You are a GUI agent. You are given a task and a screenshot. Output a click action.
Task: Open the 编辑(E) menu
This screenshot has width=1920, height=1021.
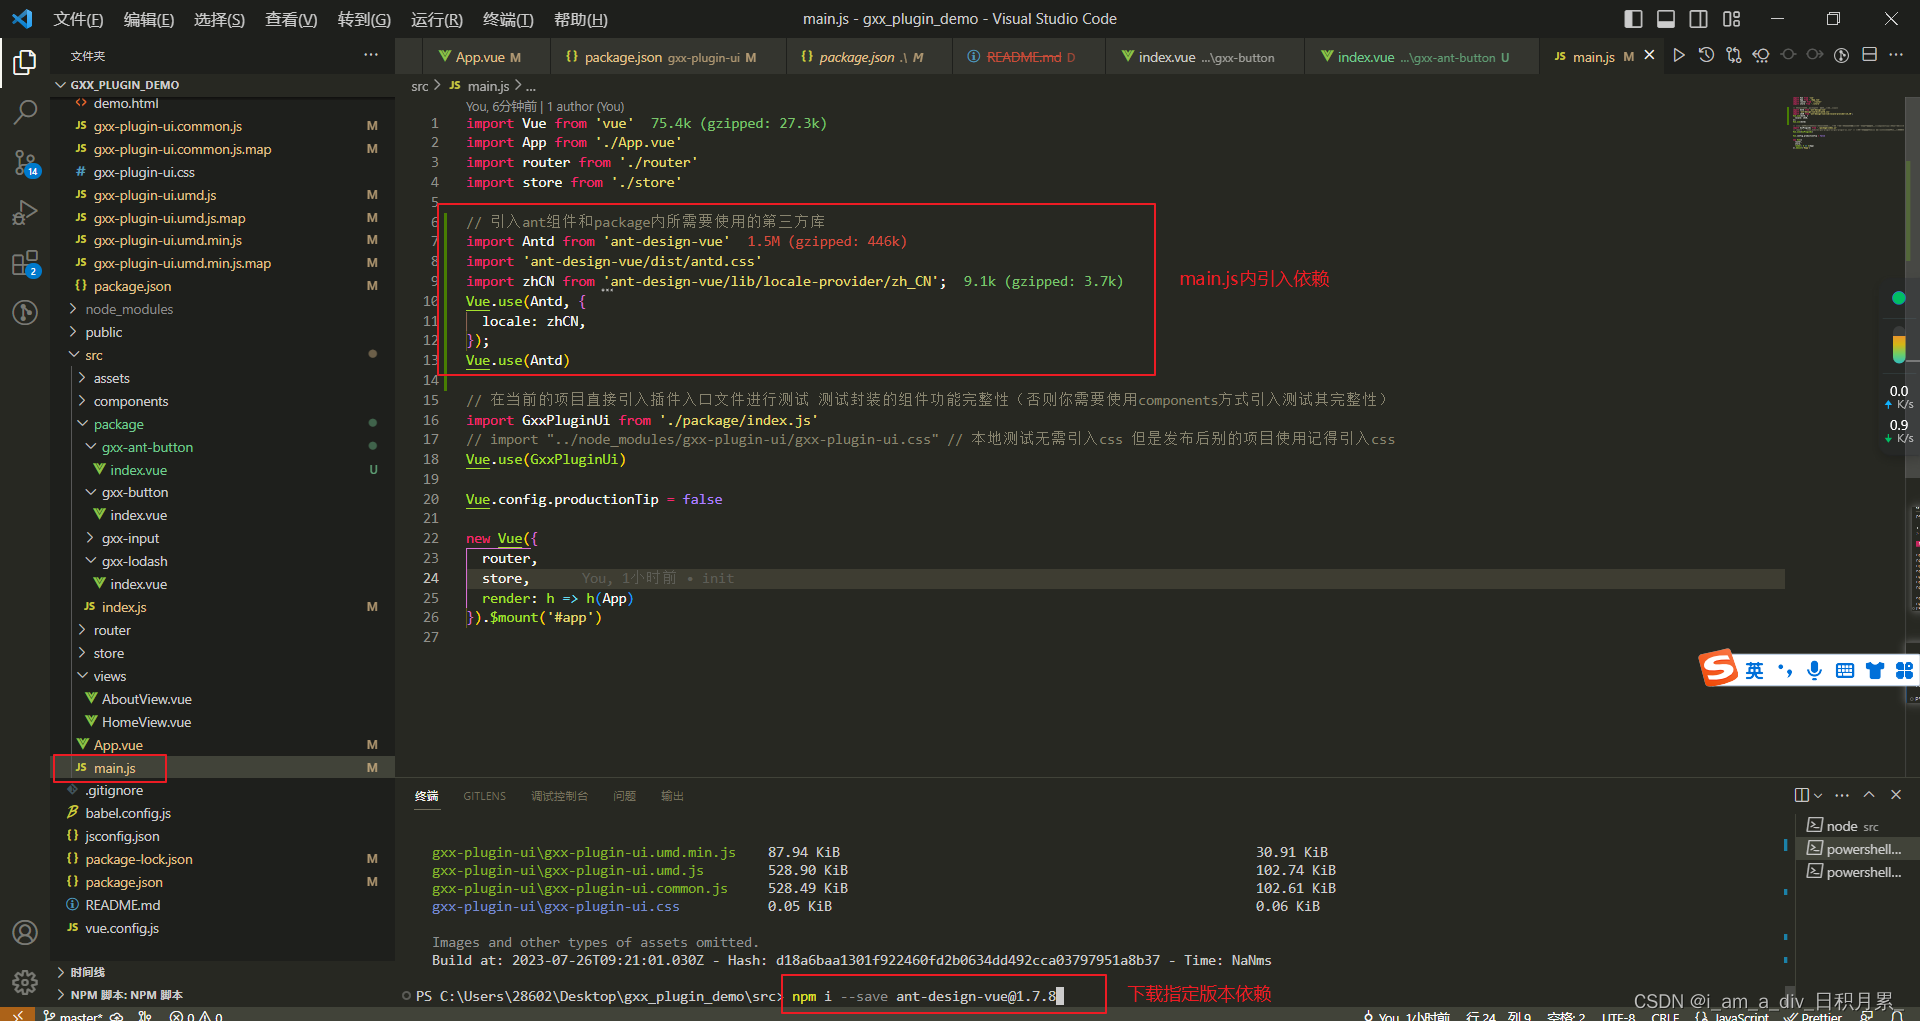point(149,20)
